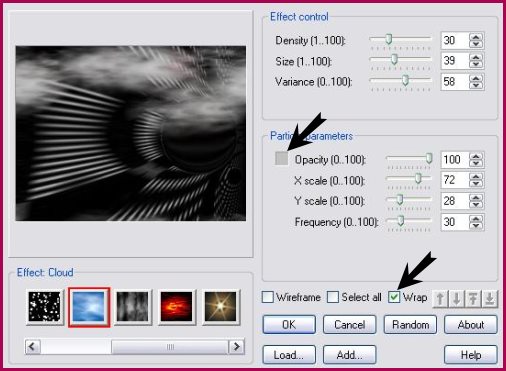Choose the gray smoke effect thumbnail
The image size is (506, 371).
[133, 307]
